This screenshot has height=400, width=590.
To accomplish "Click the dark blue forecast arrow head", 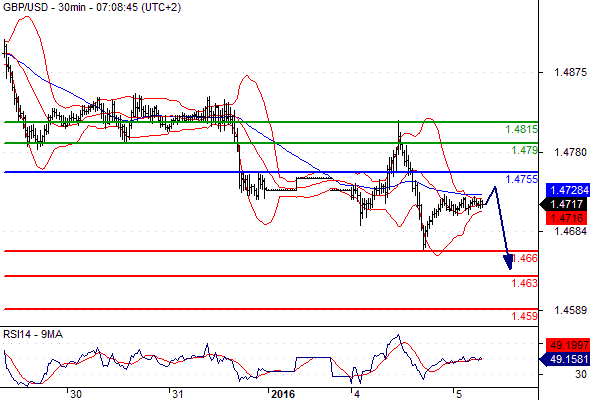I will [x=508, y=262].
